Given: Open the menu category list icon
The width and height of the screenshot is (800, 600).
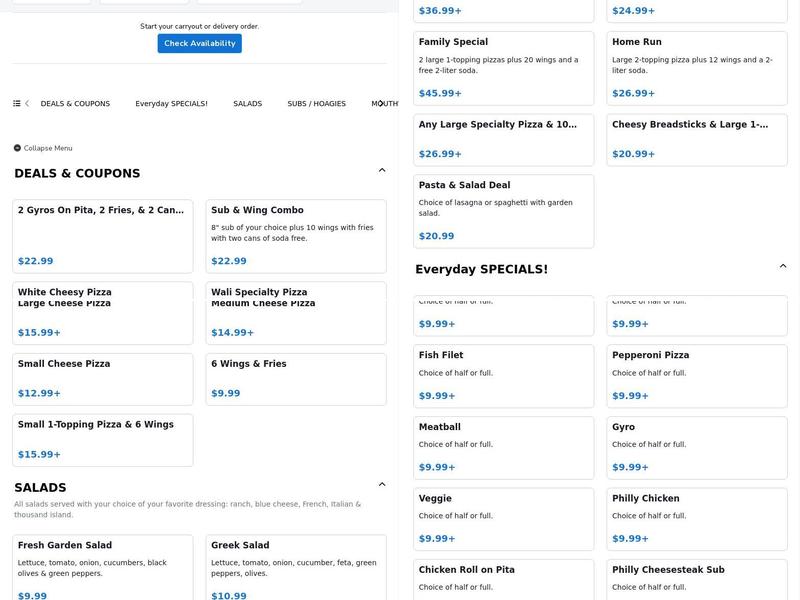Looking at the screenshot, I should click(x=17, y=104).
